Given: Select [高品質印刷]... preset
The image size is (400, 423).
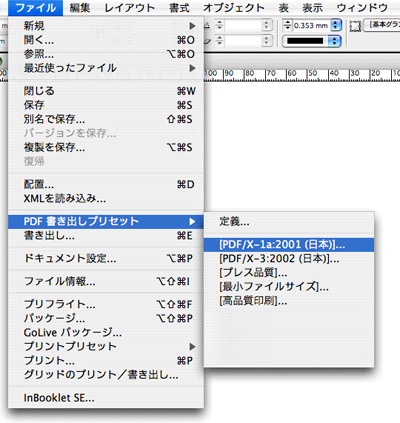Looking at the screenshot, I should click(x=289, y=301).
